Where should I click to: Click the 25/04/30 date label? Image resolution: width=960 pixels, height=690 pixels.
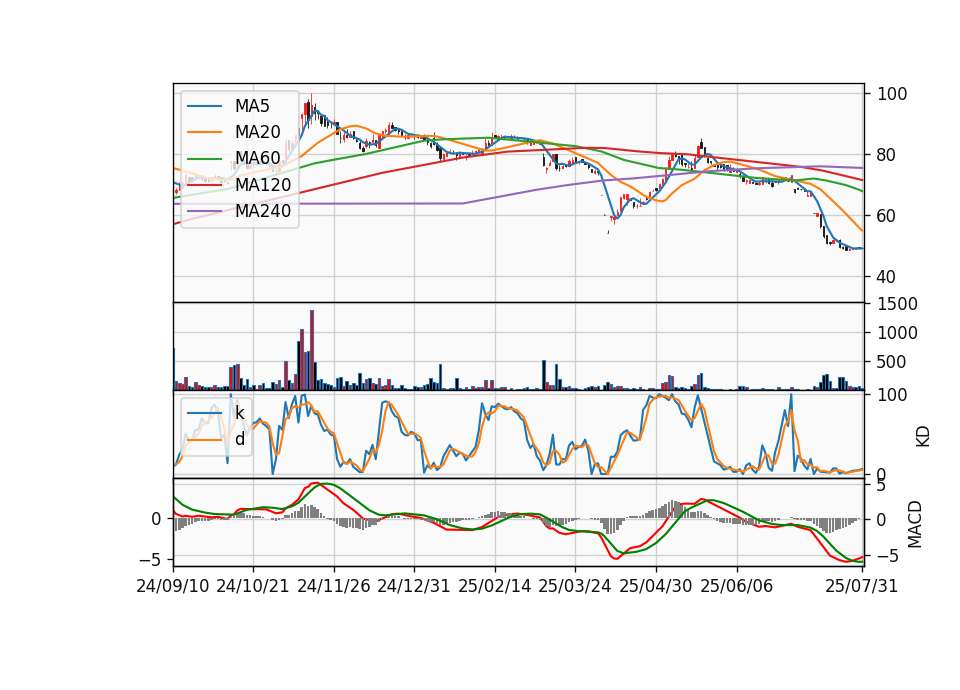[x=656, y=586]
